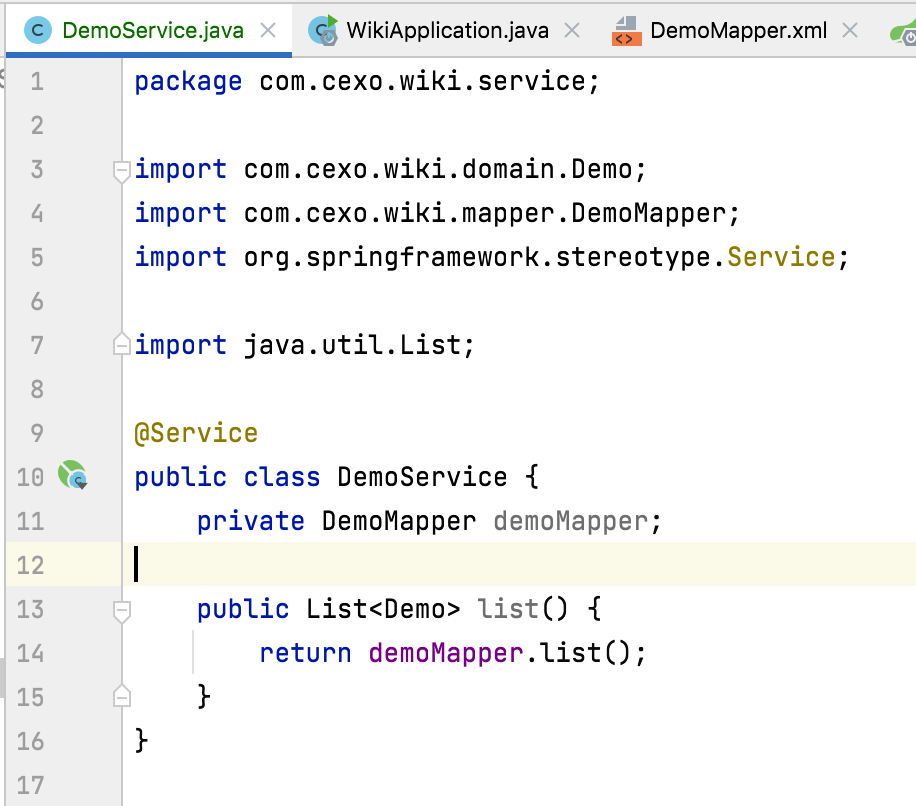Click the 'list' method name on line 13
The width and height of the screenshot is (916, 806).
coord(508,609)
